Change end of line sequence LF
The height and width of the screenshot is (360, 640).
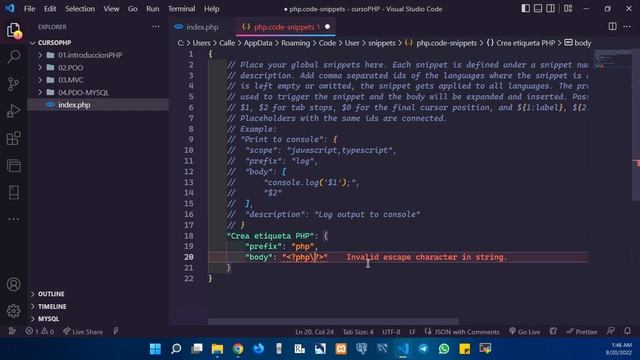point(412,331)
